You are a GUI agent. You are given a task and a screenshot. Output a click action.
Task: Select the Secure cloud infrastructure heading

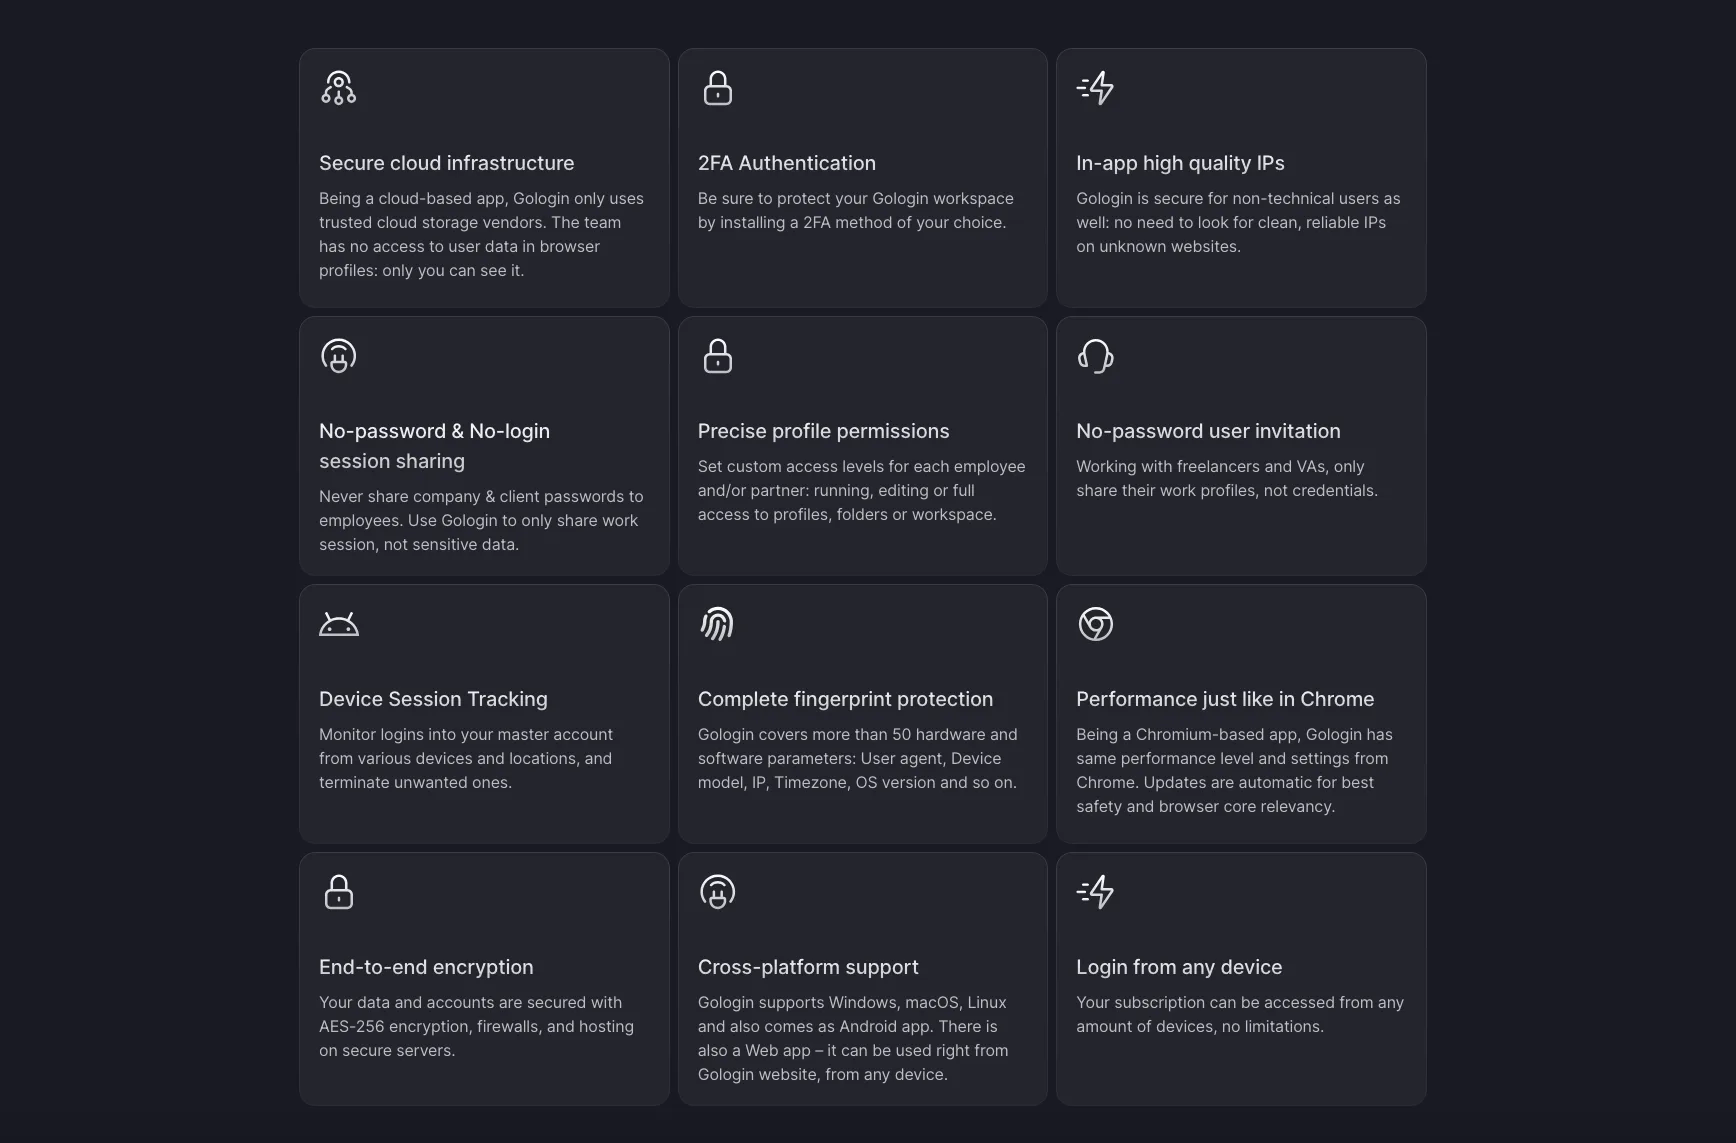446,163
